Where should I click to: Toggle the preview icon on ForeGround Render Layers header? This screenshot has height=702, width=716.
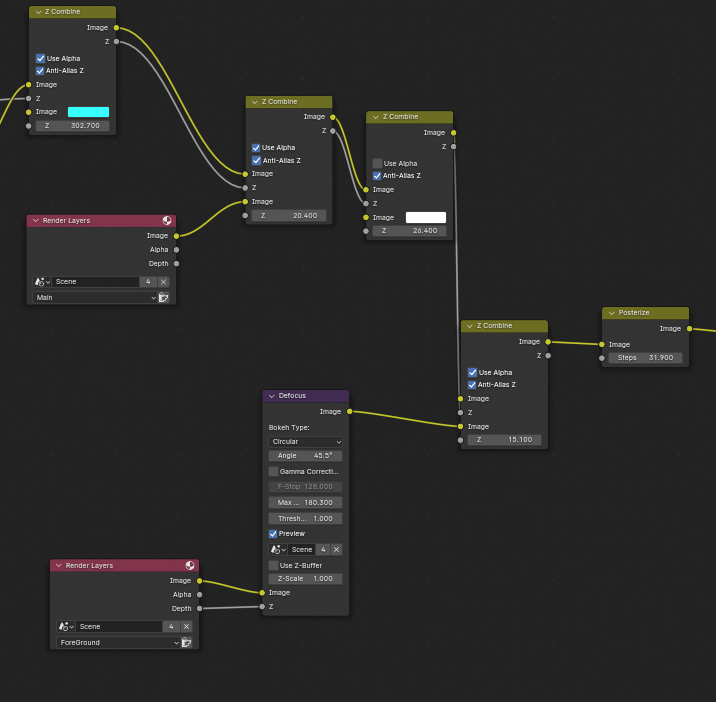190,566
